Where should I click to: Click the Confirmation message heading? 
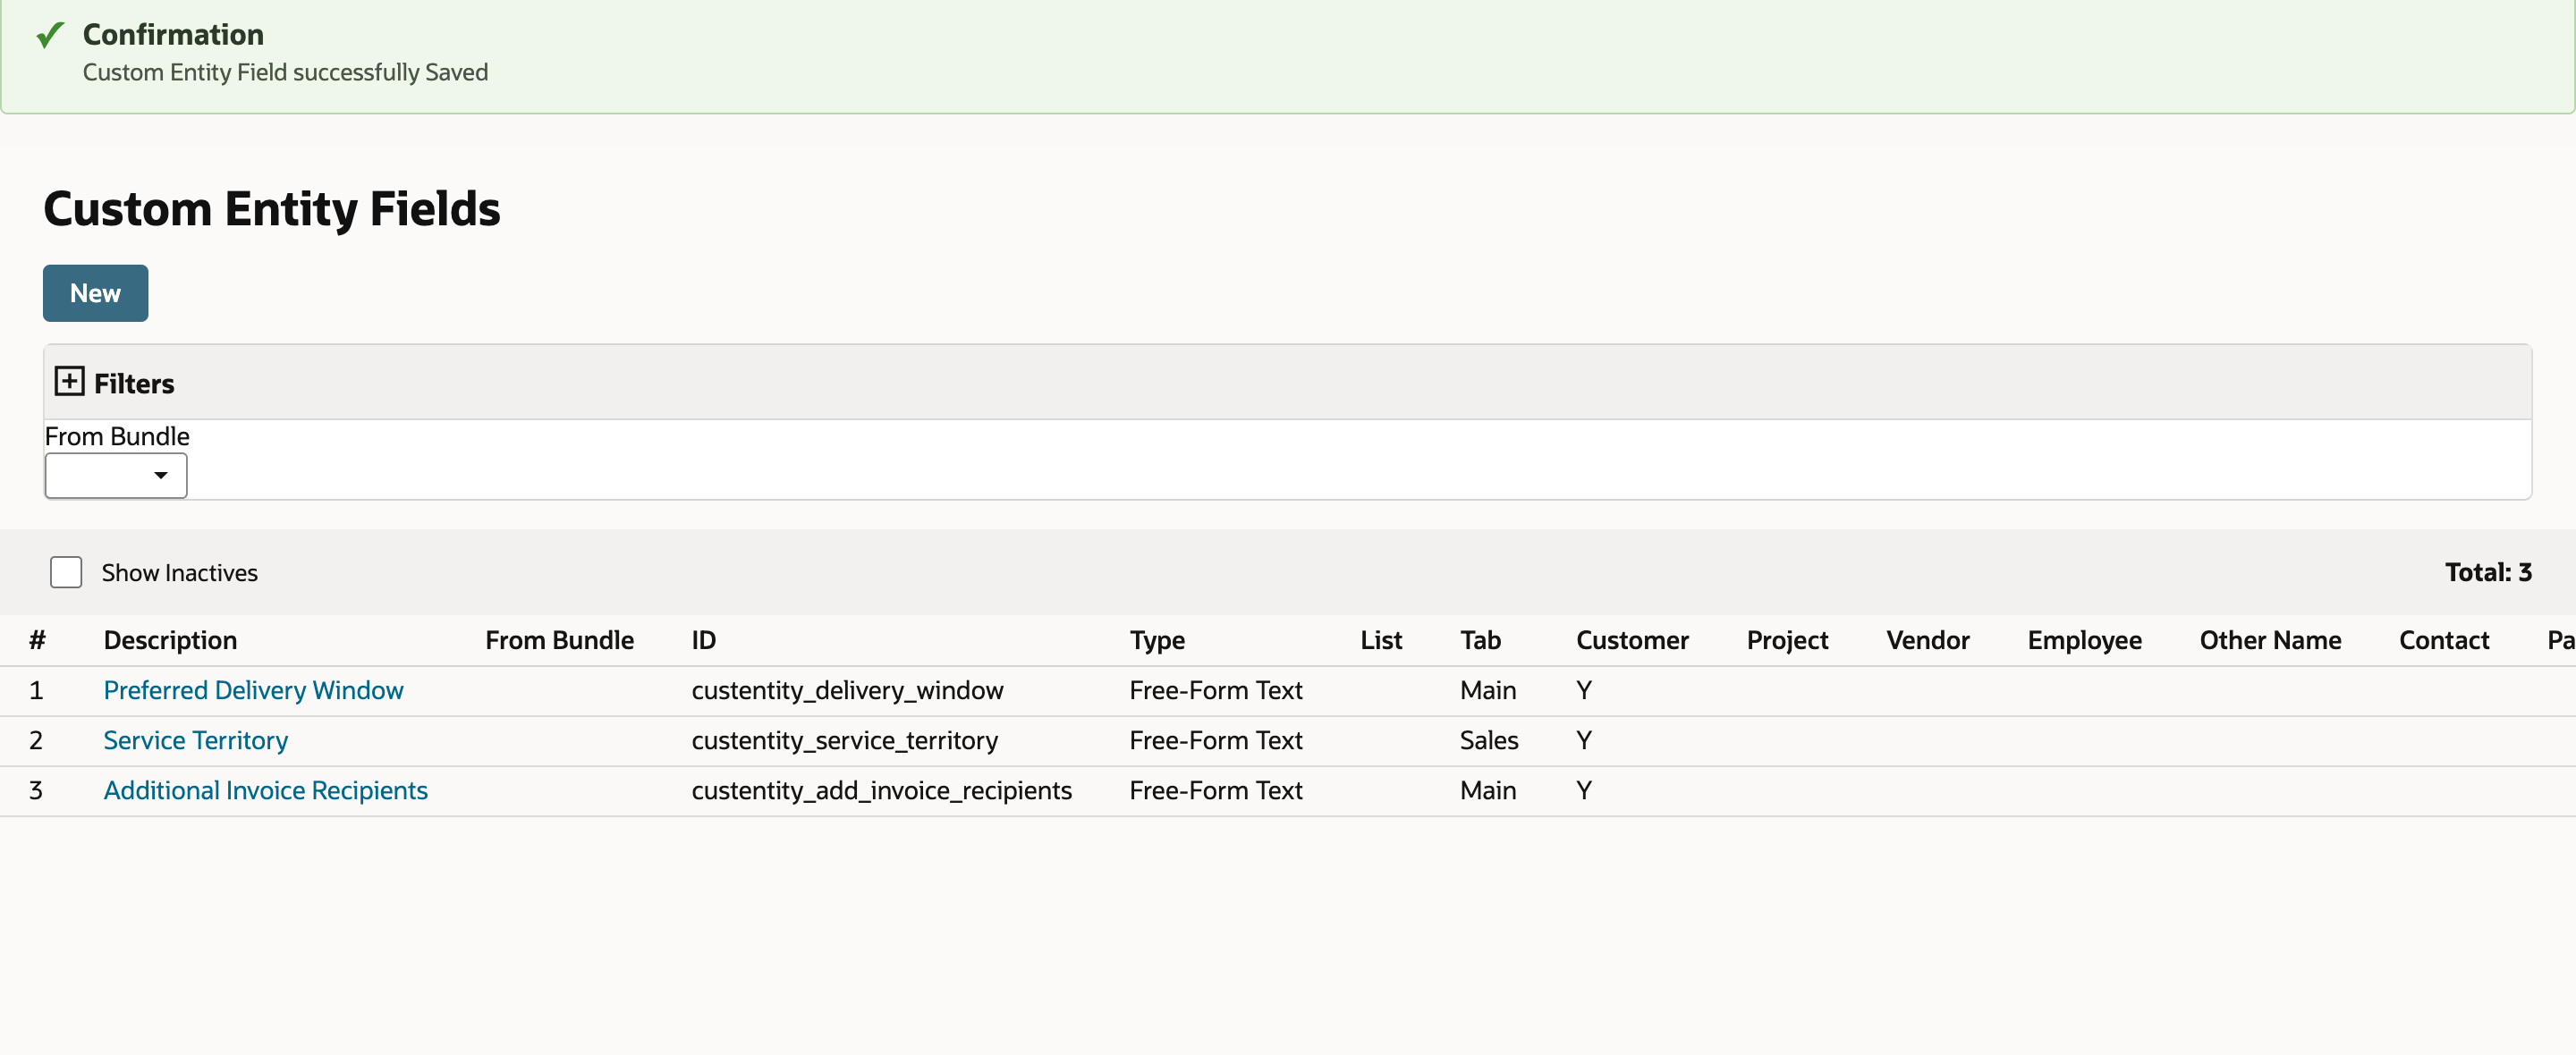pos(173,34)
